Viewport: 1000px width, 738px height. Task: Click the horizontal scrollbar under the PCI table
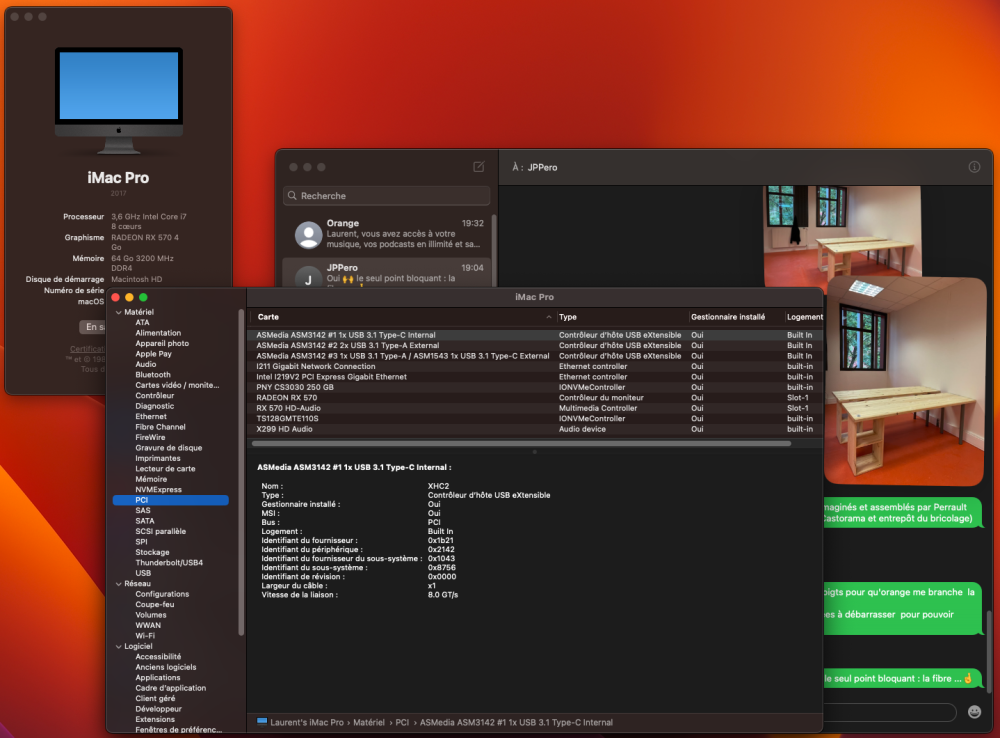[521, 443]
